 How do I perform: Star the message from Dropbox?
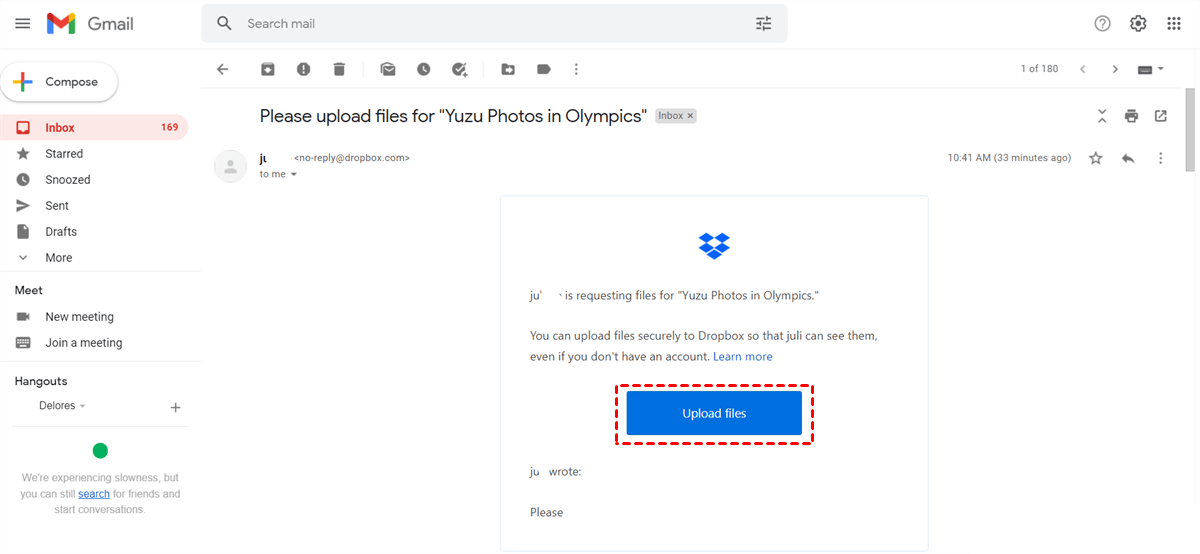pos(1096,158)
